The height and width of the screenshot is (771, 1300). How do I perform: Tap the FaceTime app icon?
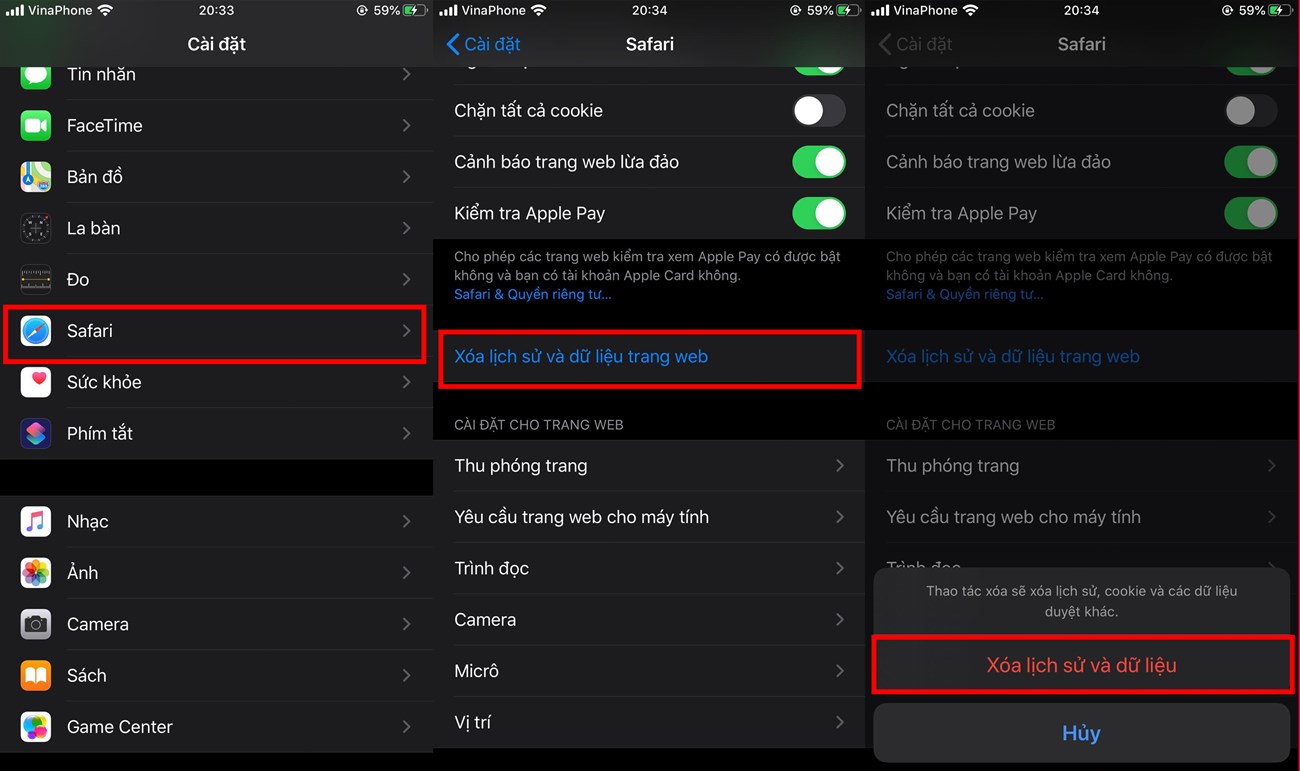pos(36,125)
